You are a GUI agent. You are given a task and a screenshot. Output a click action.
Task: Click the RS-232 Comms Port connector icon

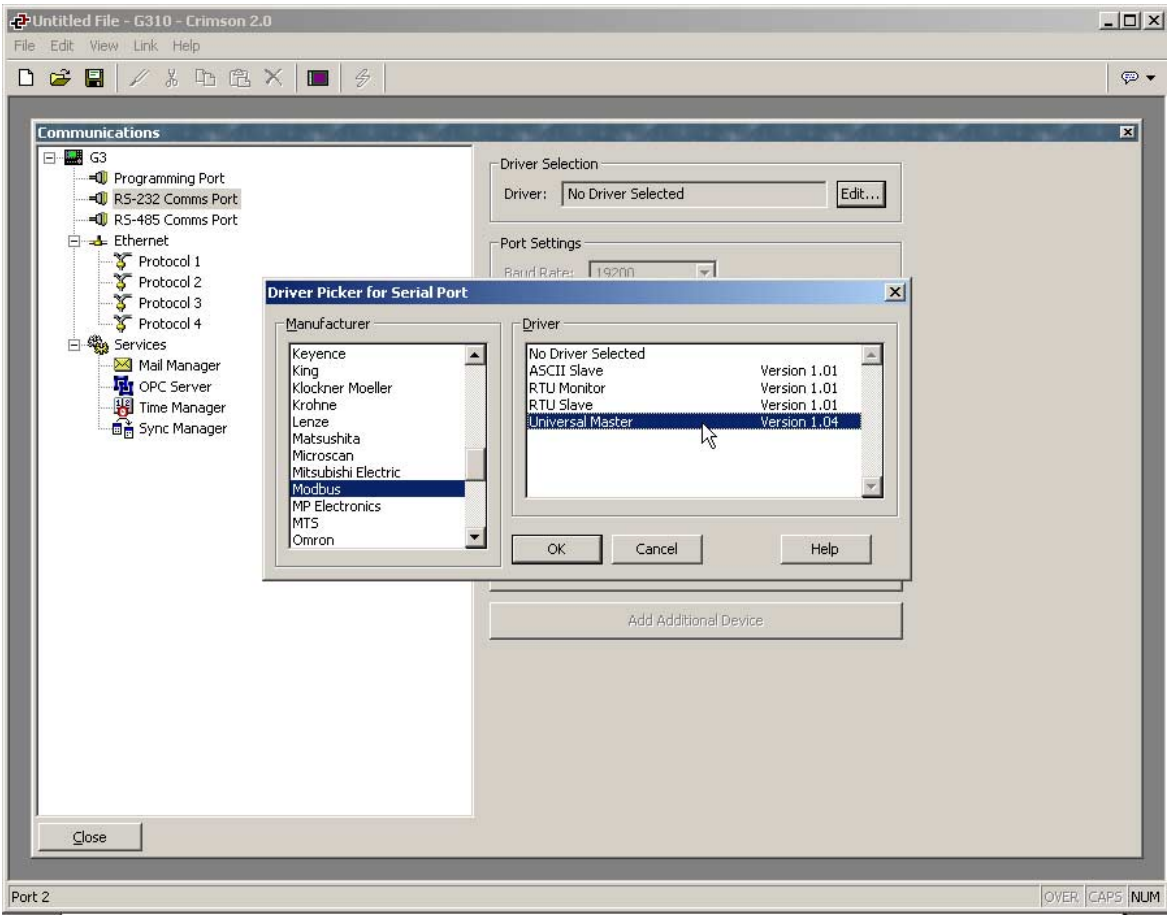click(x=98, y=199)
